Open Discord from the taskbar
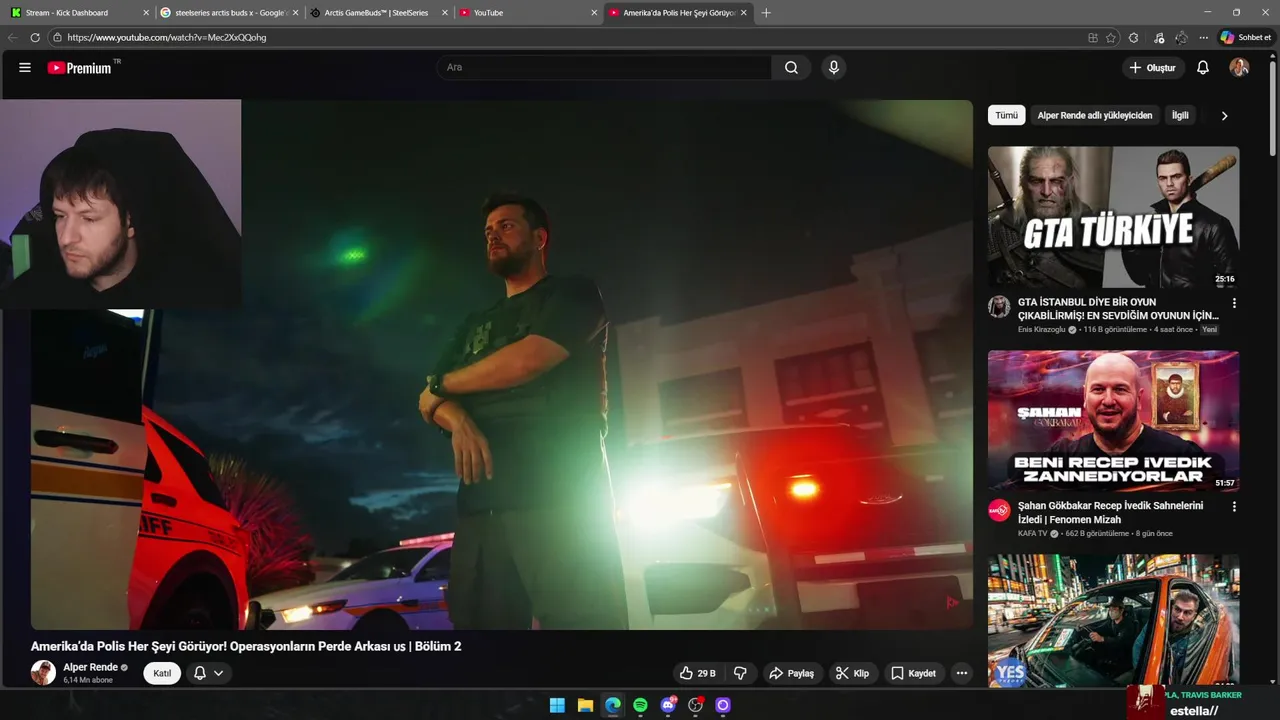1280x720 pixels. pos(668,705)
